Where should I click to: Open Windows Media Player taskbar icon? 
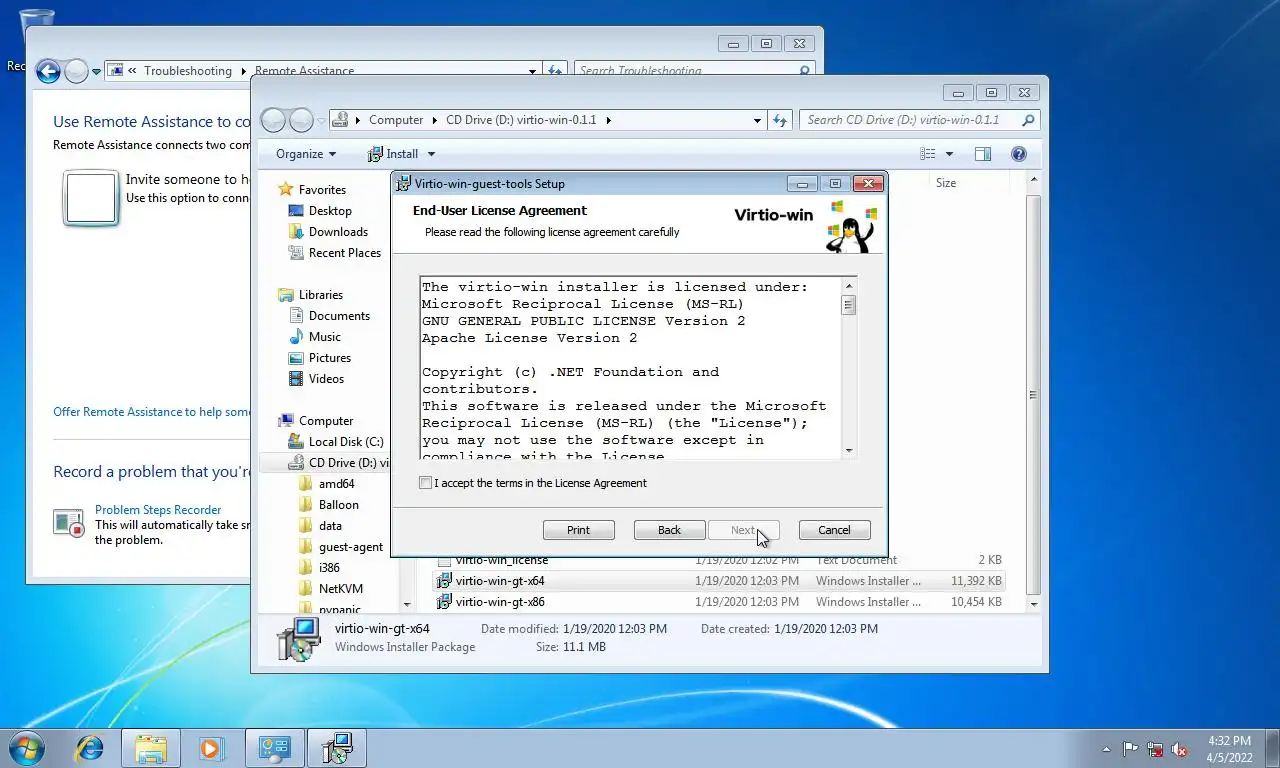(x=211, y=748)
